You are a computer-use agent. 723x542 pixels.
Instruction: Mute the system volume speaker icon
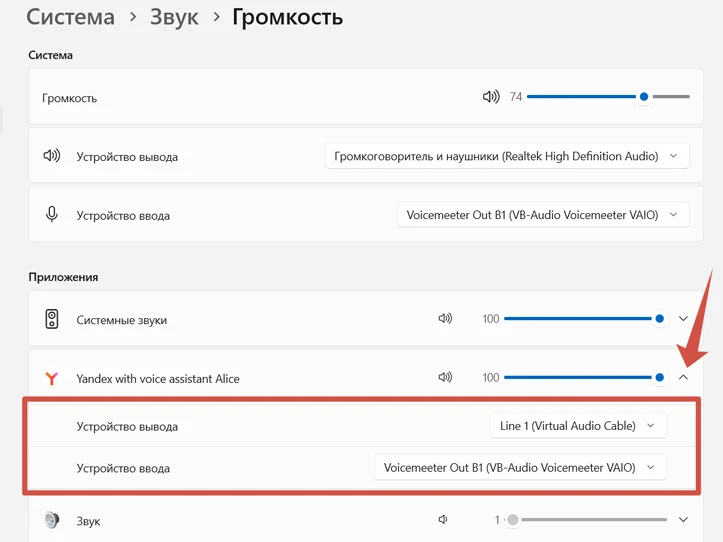pos(491,97)
